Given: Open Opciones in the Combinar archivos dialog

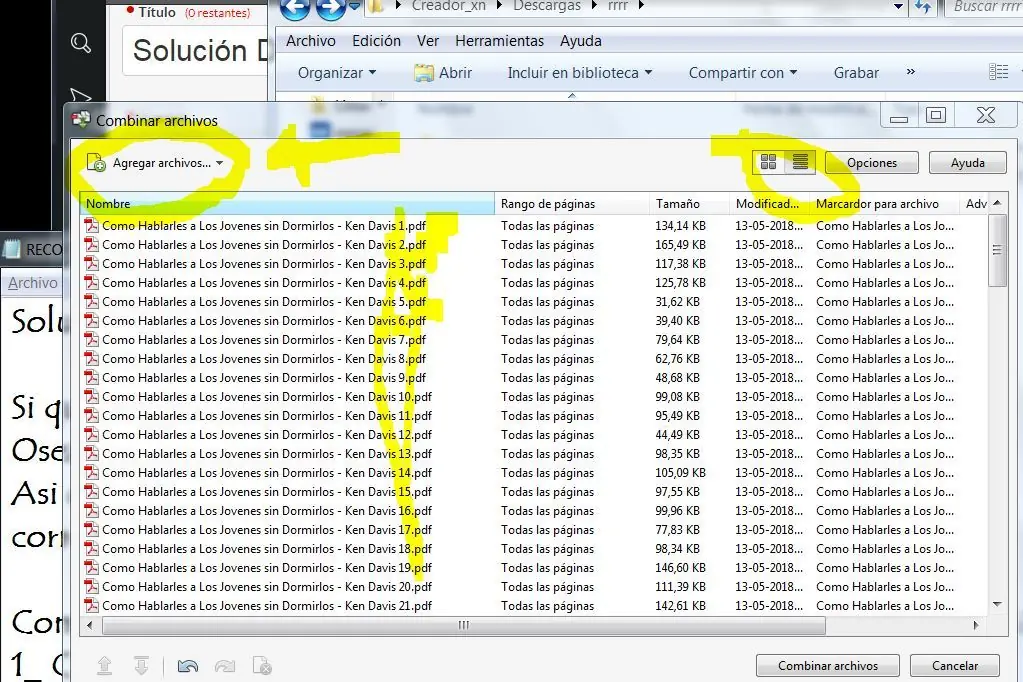Looking at the screenshot, I should tap(872, 163).
